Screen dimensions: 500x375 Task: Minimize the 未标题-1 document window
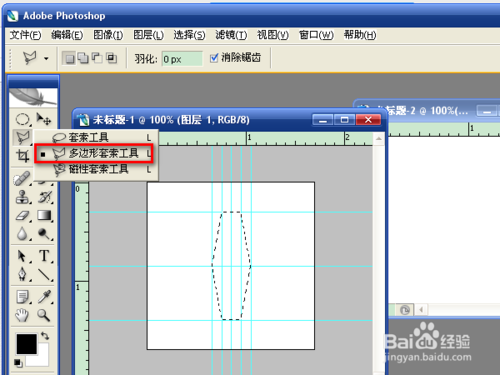pos(322,120)
